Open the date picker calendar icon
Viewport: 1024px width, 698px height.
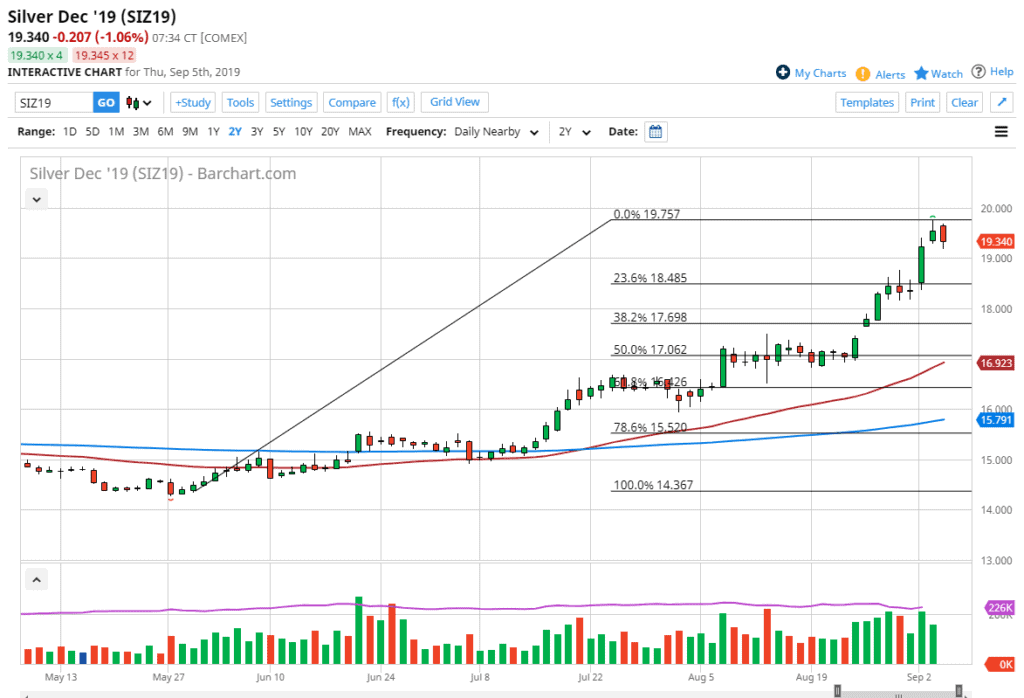(x=655, y=132)
